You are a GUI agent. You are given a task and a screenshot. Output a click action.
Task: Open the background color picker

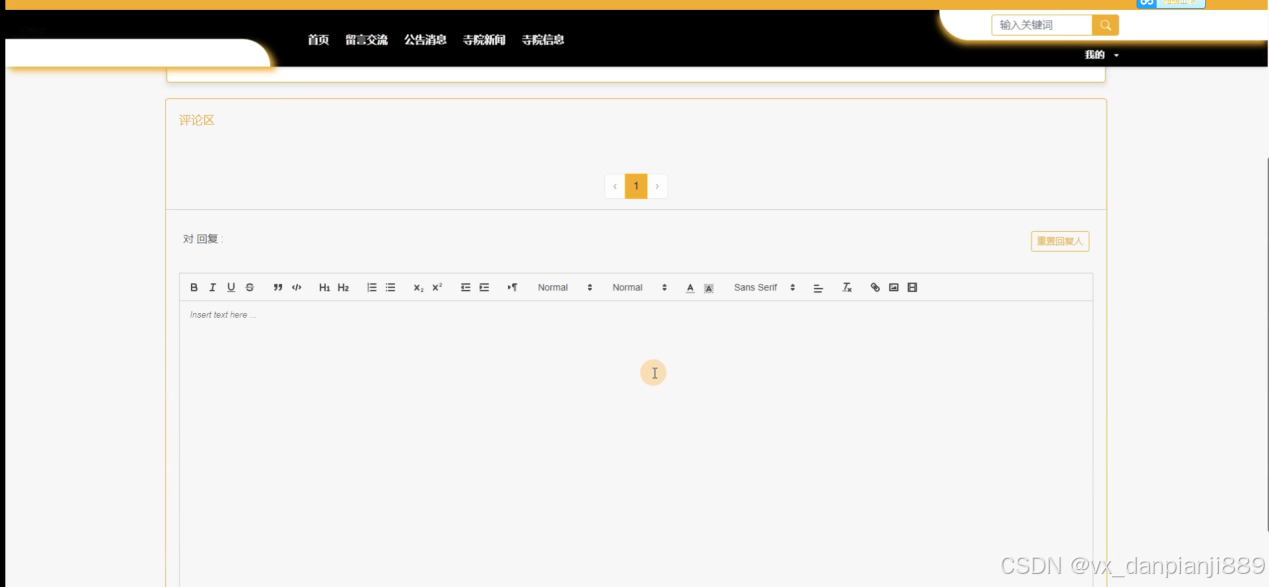709,288
